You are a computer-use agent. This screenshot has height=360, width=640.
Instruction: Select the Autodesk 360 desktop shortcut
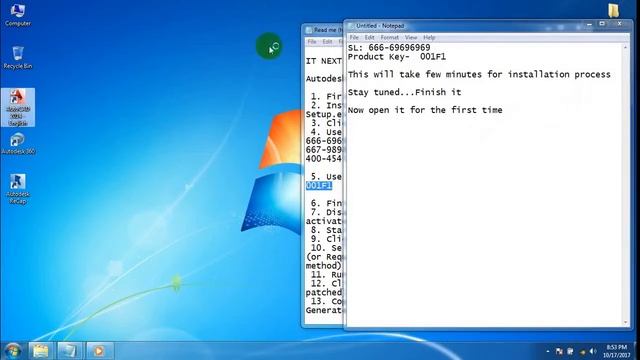pos(18,144)
